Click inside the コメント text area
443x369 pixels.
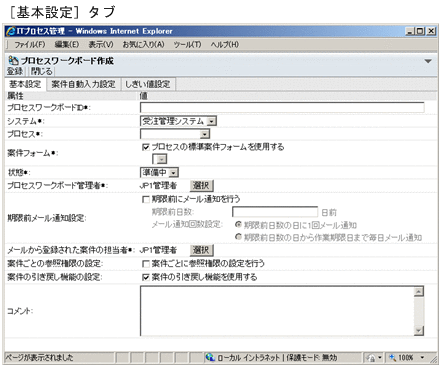pyautogui.click(x=277, y=311)
